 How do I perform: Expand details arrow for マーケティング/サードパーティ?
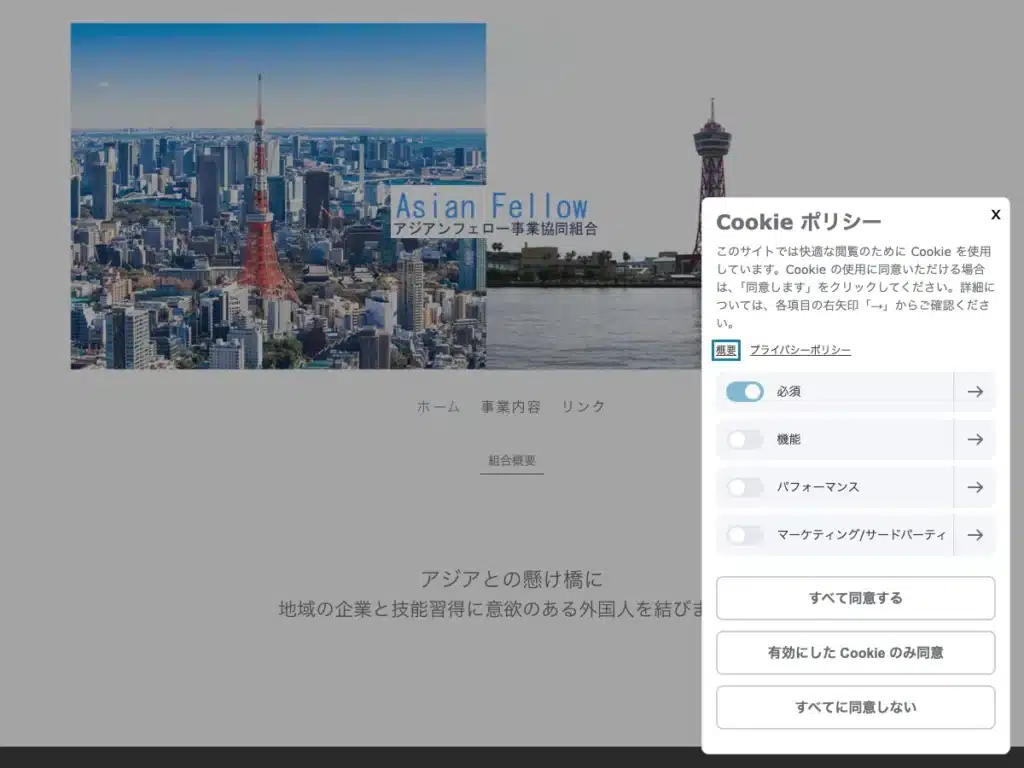coord(975,535)
